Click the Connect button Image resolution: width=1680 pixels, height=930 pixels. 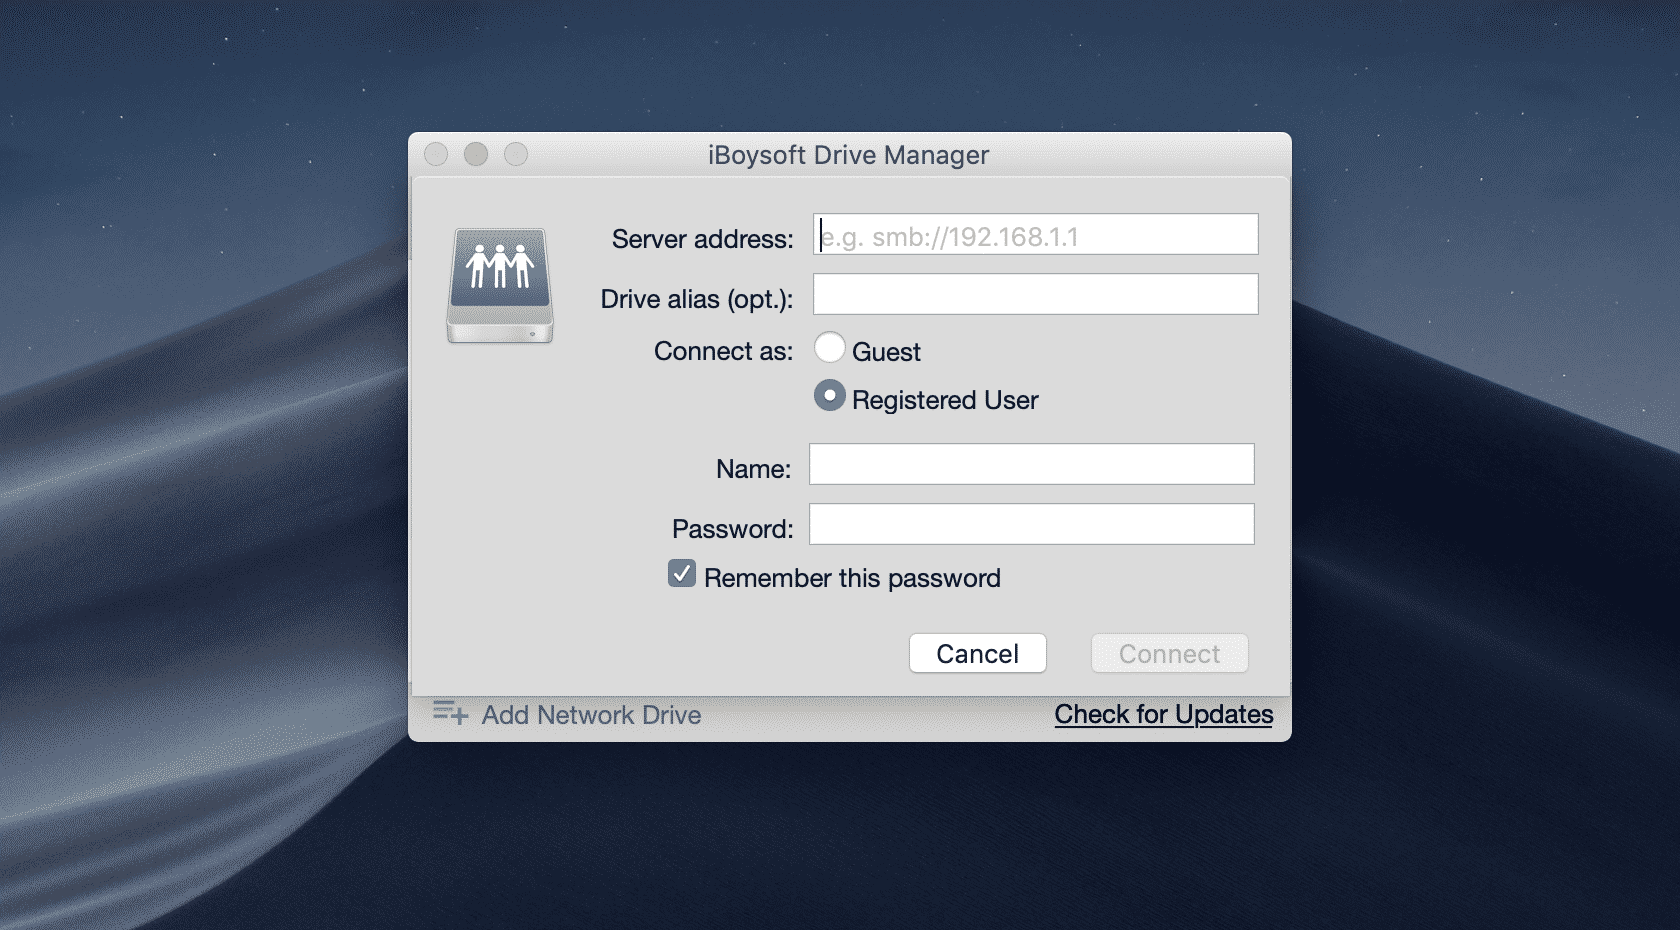1169,654
